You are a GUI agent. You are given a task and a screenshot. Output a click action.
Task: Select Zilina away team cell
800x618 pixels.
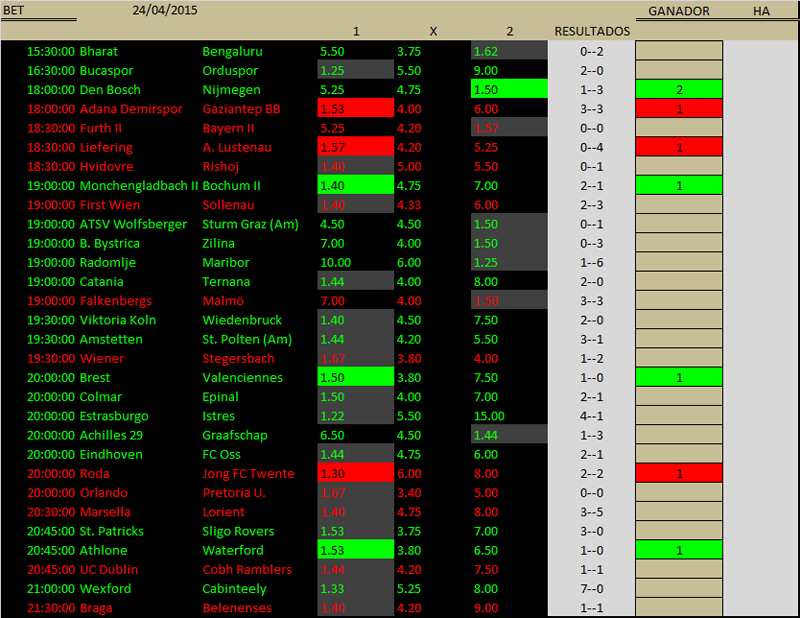point(218,243)
